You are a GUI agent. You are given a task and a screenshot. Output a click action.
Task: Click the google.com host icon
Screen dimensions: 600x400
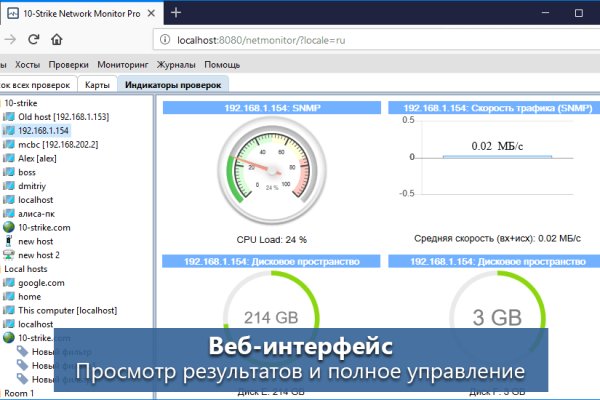coord(9,283)
